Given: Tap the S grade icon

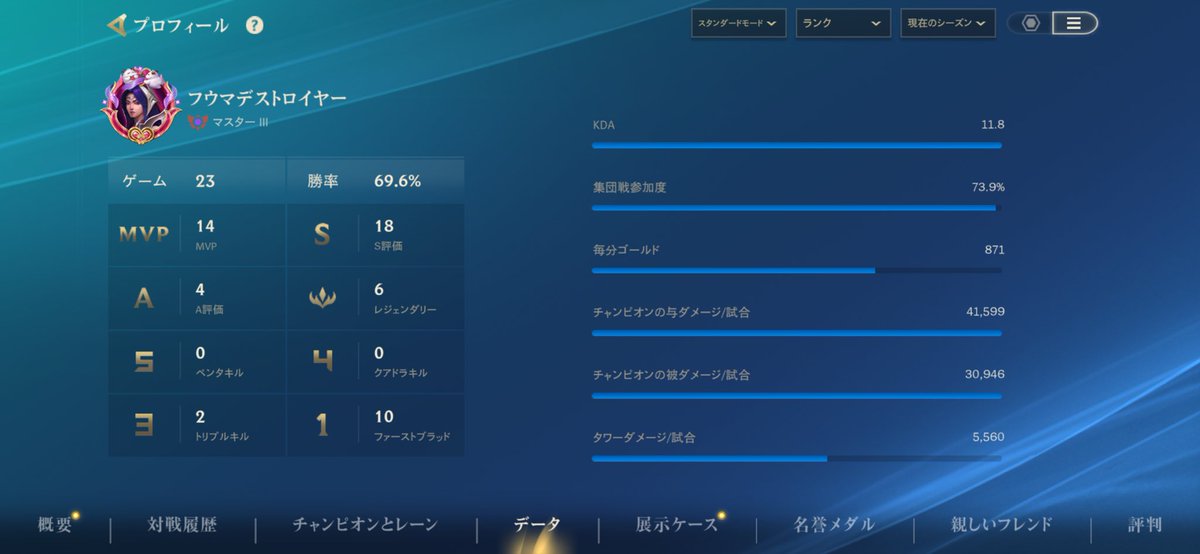Looking at the screenshot, I should (322, 235).
